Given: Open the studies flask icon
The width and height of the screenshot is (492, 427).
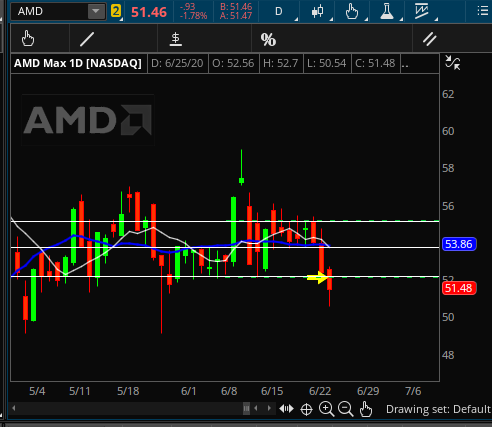Looking at the screenshot, I should 387,11.
